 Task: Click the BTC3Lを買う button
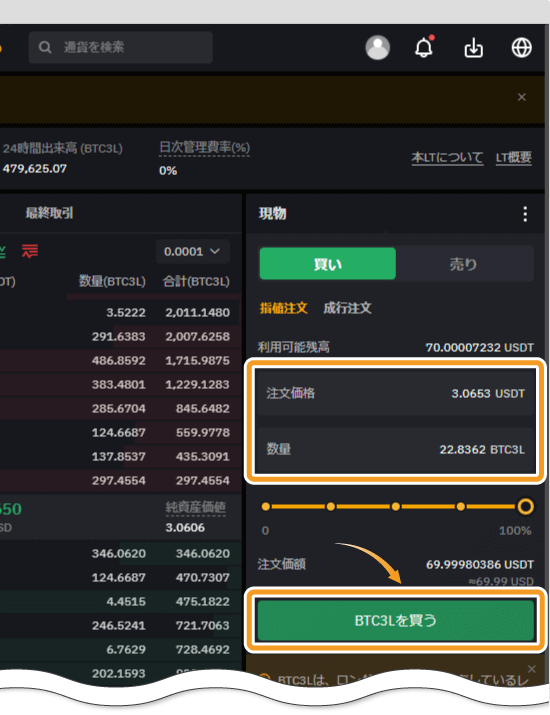point(395,620)
